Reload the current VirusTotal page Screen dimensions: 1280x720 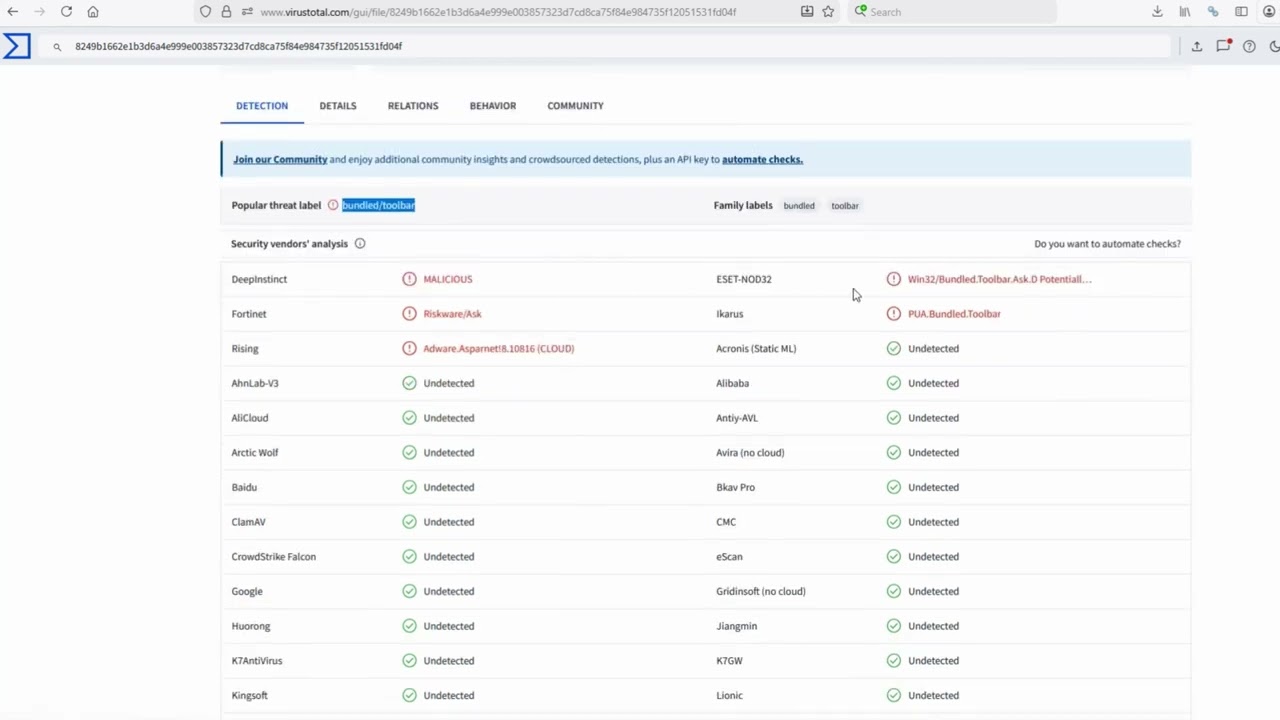pos(66,12)
